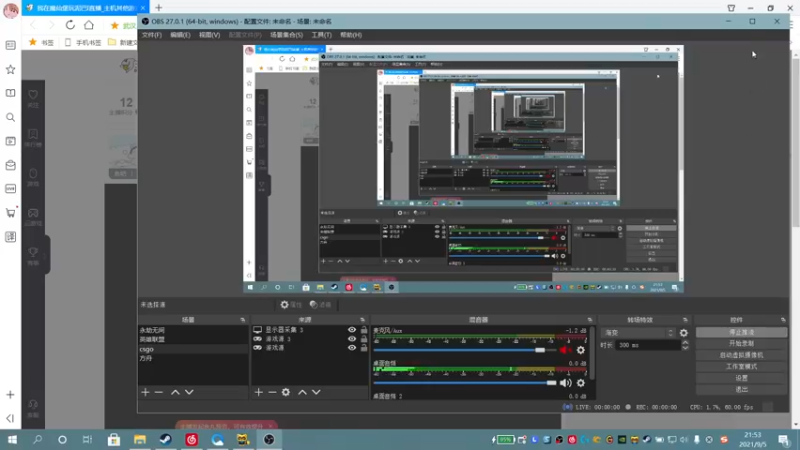Open a new browser tab with plus
800x450 pixels.
point(159,8)
